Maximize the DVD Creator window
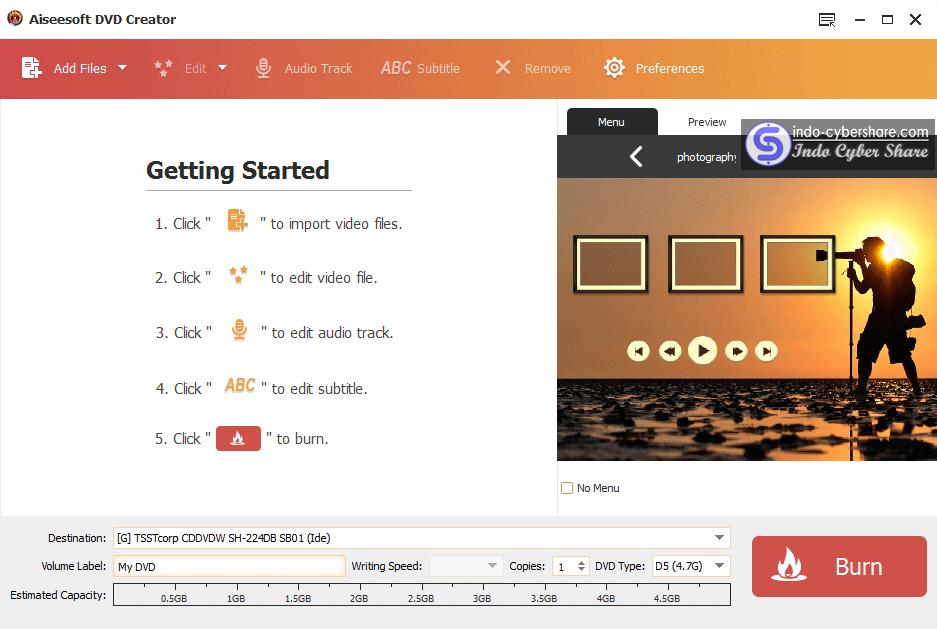 click(887, 20)
